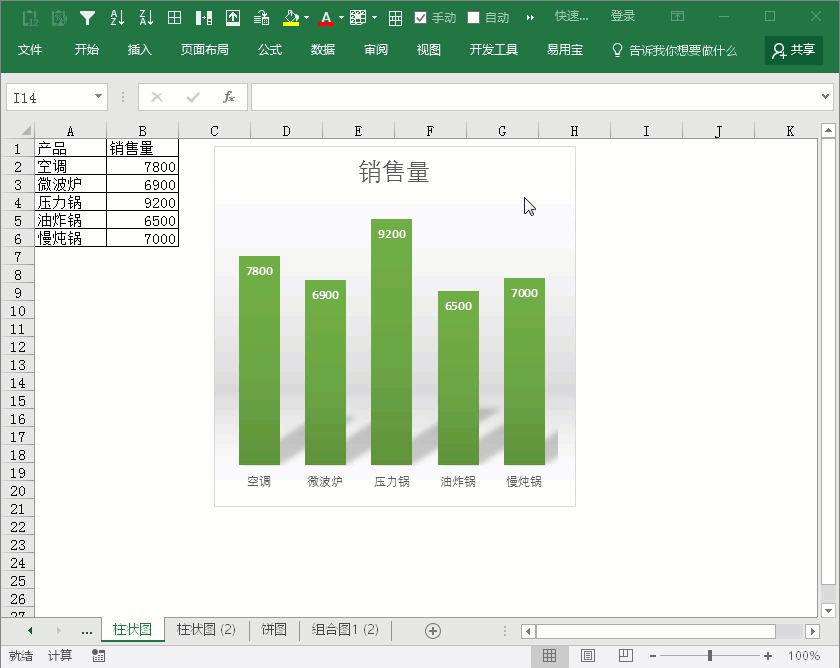Toggle the macro recording icon in status bar

click(x=99, y=657)
